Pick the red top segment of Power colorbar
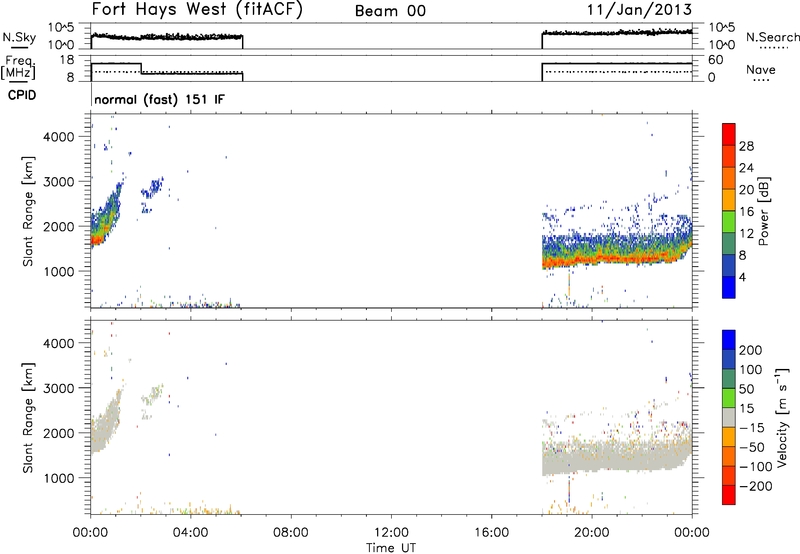 point(729,134)
